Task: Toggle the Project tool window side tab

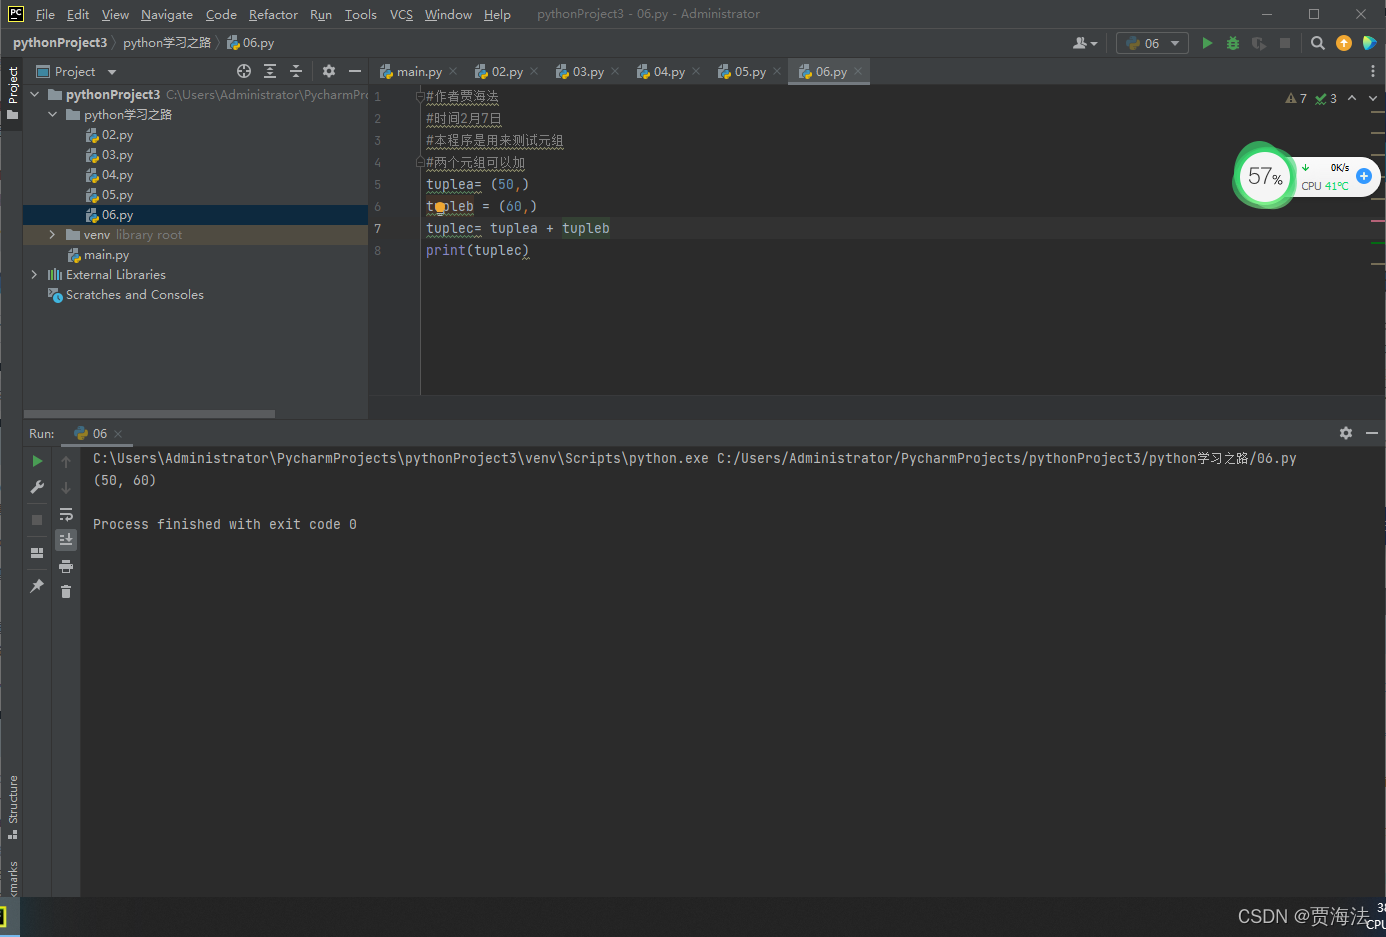Action: [12, 94]
